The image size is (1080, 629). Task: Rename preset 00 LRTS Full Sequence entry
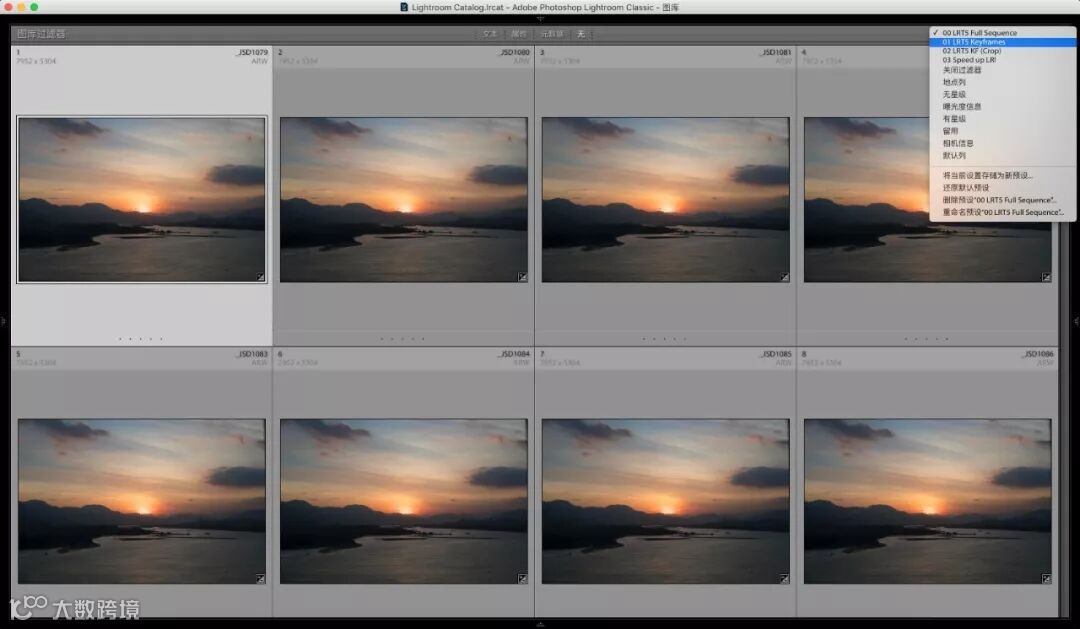1003,212
